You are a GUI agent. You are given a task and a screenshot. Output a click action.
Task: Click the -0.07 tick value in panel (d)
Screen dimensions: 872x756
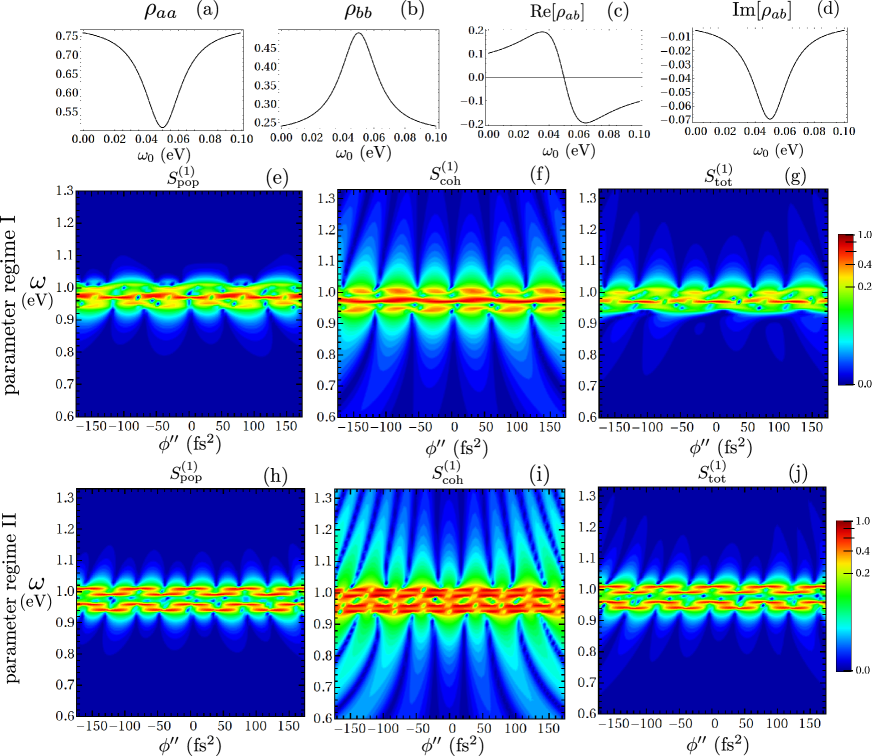pyautogui.click(x=676, y=120)
